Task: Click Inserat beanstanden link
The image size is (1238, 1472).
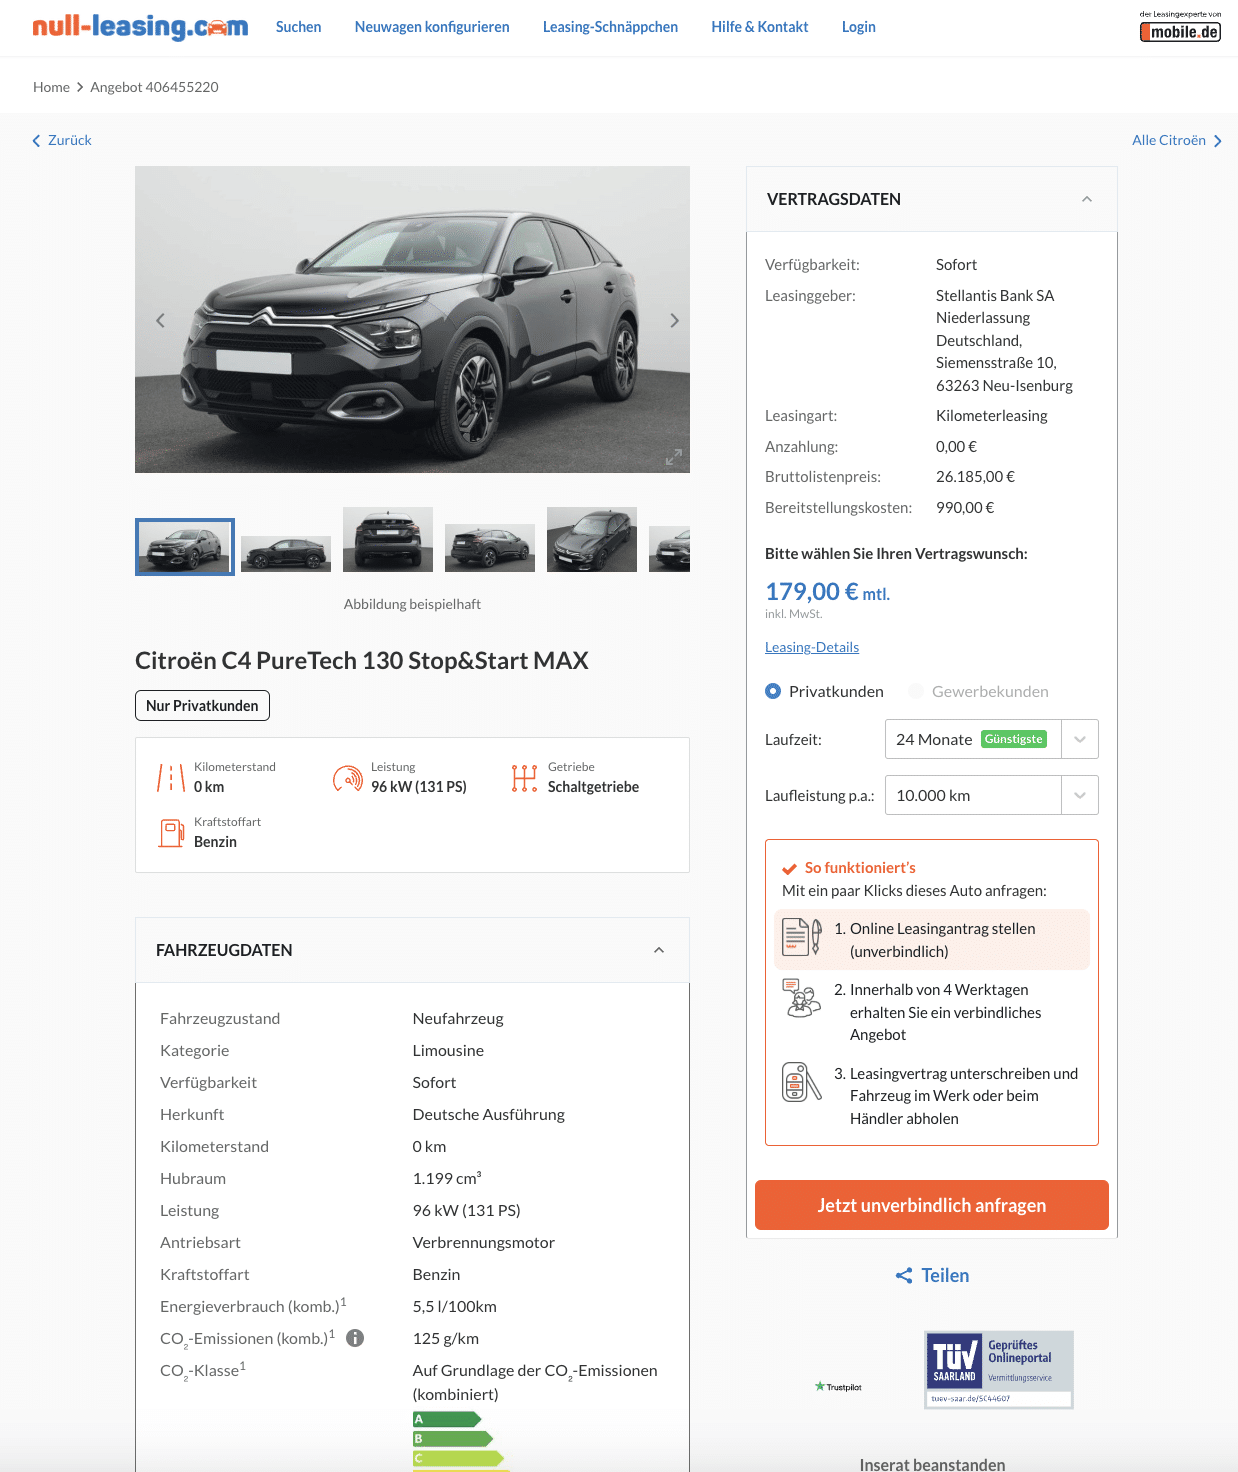Action: click(932, 1463)
